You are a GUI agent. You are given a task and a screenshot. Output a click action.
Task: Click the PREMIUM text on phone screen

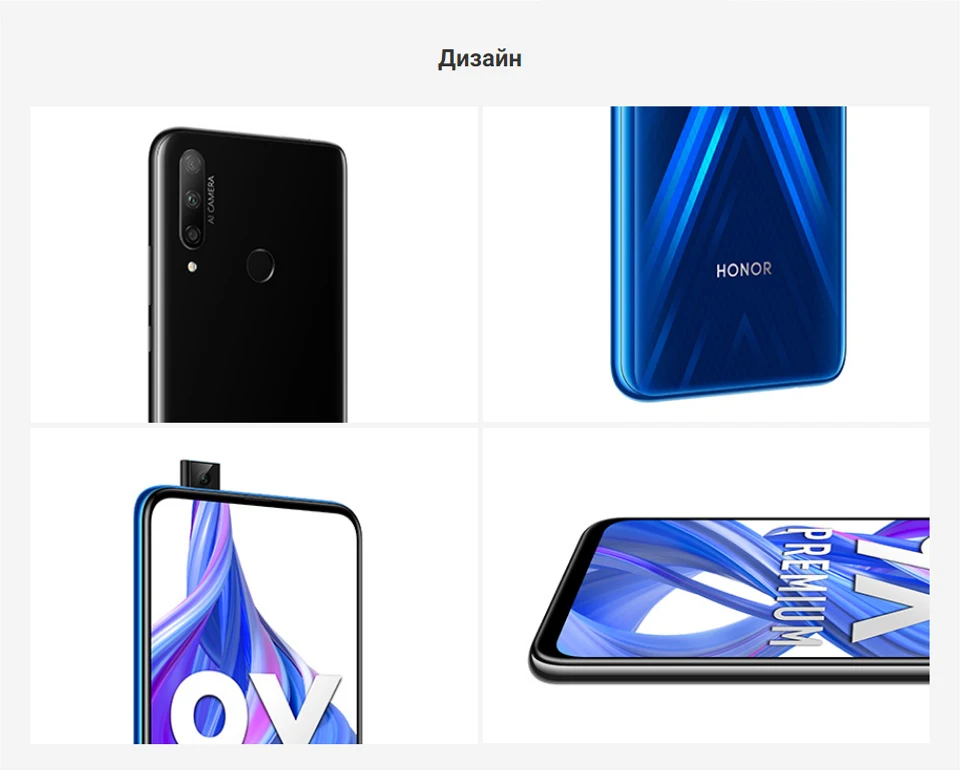click(794, 585)
